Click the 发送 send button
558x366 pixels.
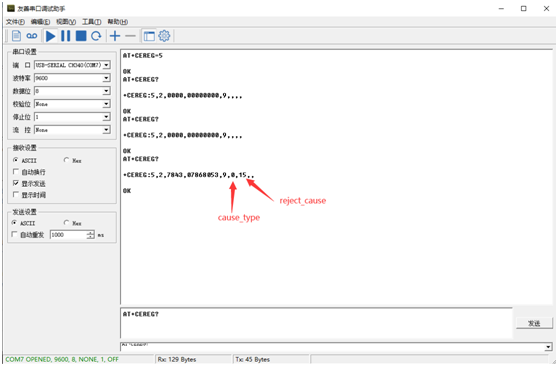[x=534, y=323]
